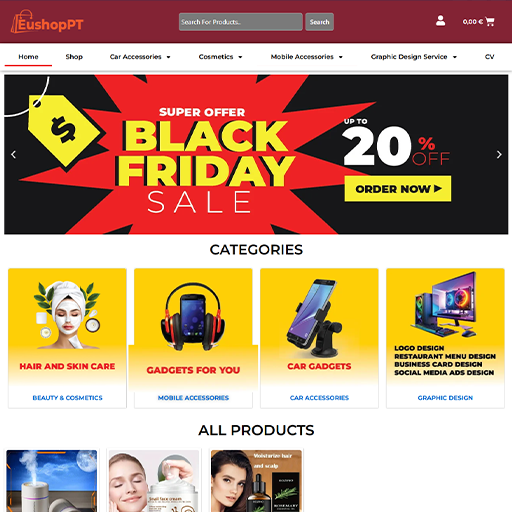512x512 pixels.
Task: Open the CV menu item
Action: 489,57
